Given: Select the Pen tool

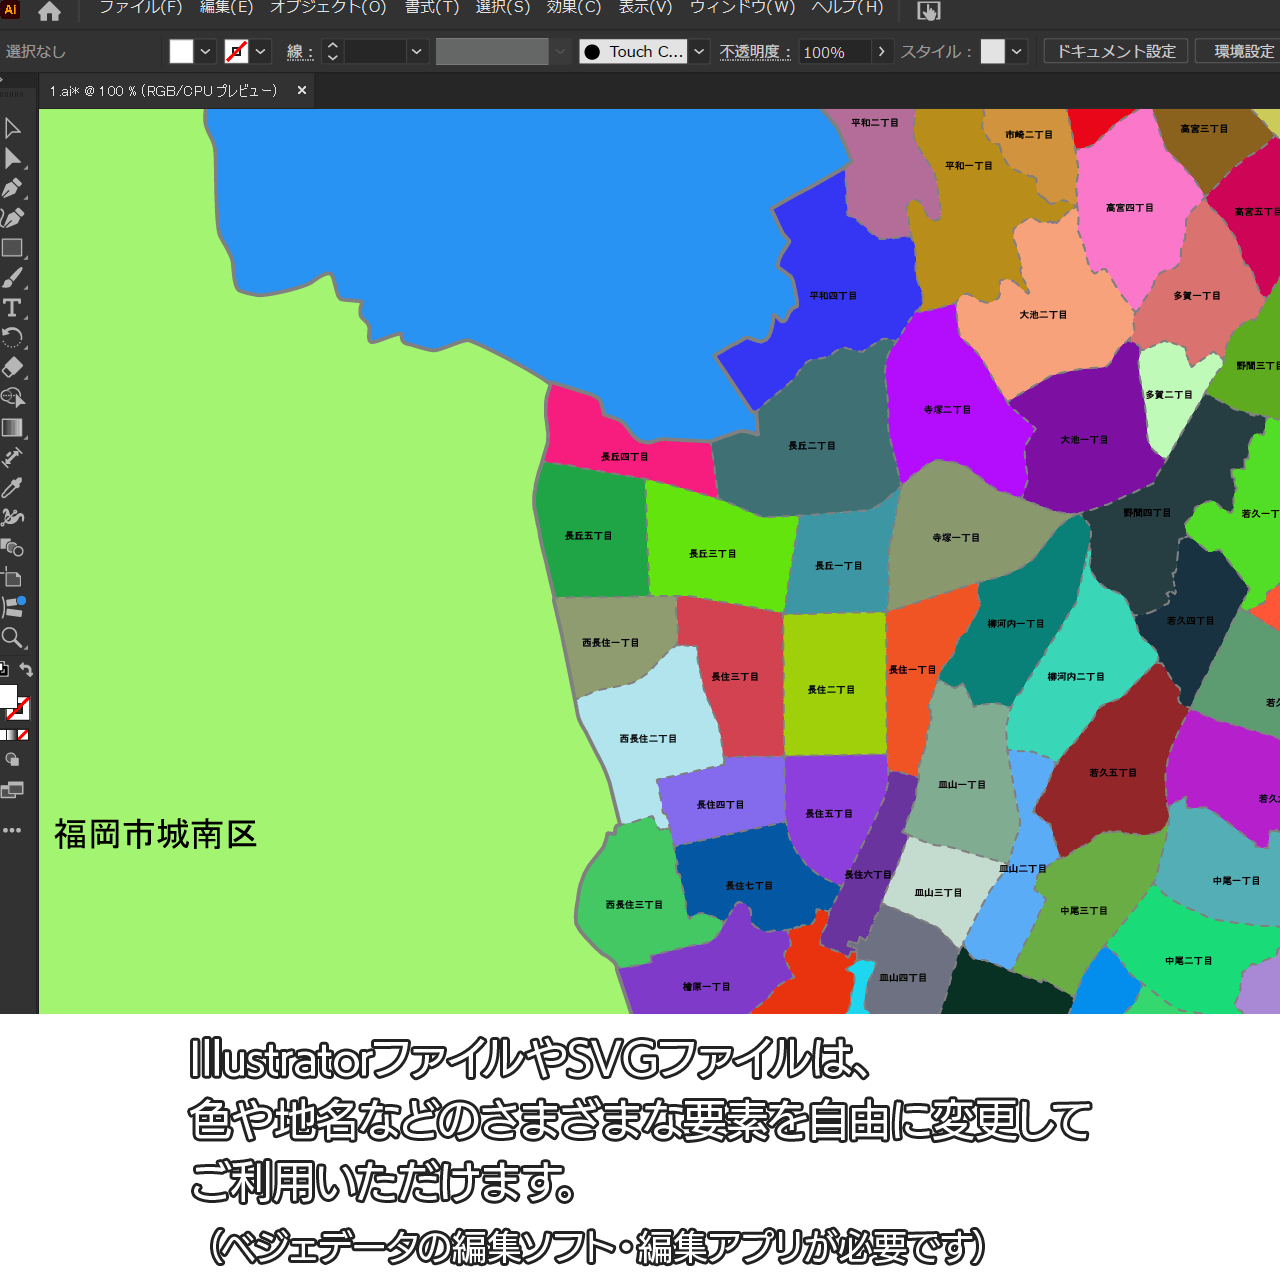Looking at the screenshot, I should 13,188.
